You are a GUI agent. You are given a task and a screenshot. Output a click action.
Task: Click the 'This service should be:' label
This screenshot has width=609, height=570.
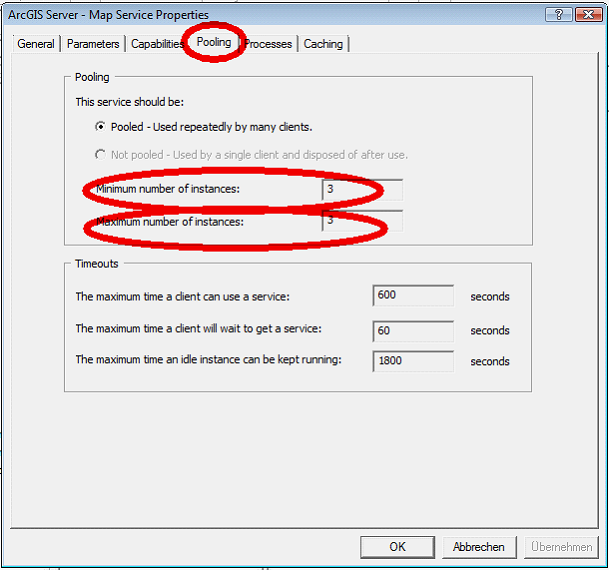[130, 102]
